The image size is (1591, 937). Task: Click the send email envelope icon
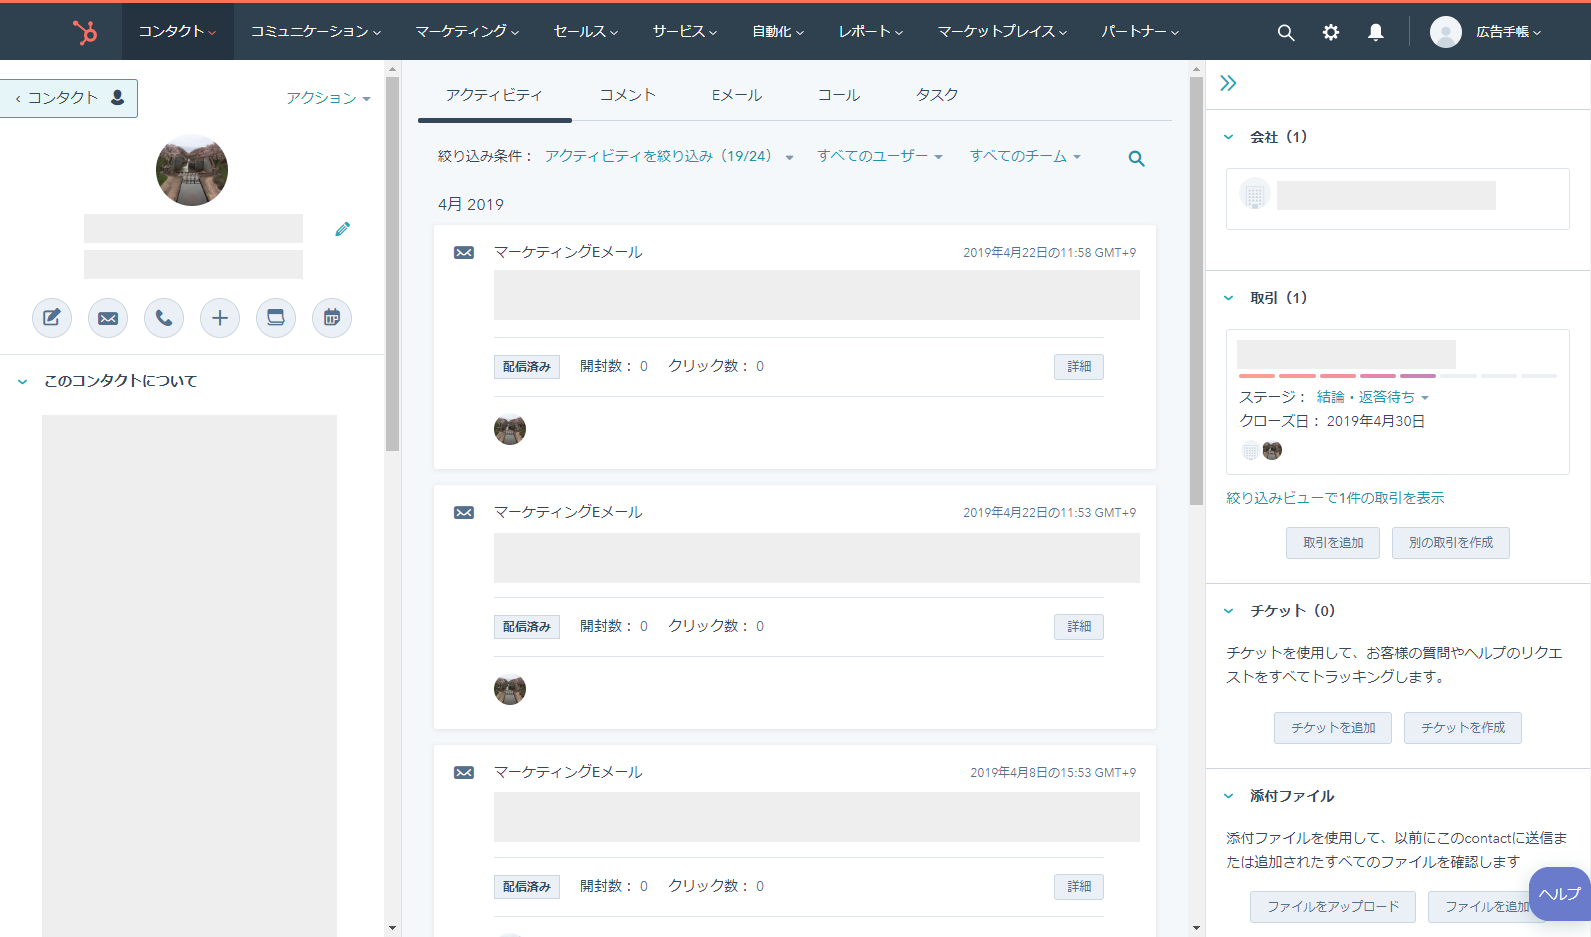[108, 318]
